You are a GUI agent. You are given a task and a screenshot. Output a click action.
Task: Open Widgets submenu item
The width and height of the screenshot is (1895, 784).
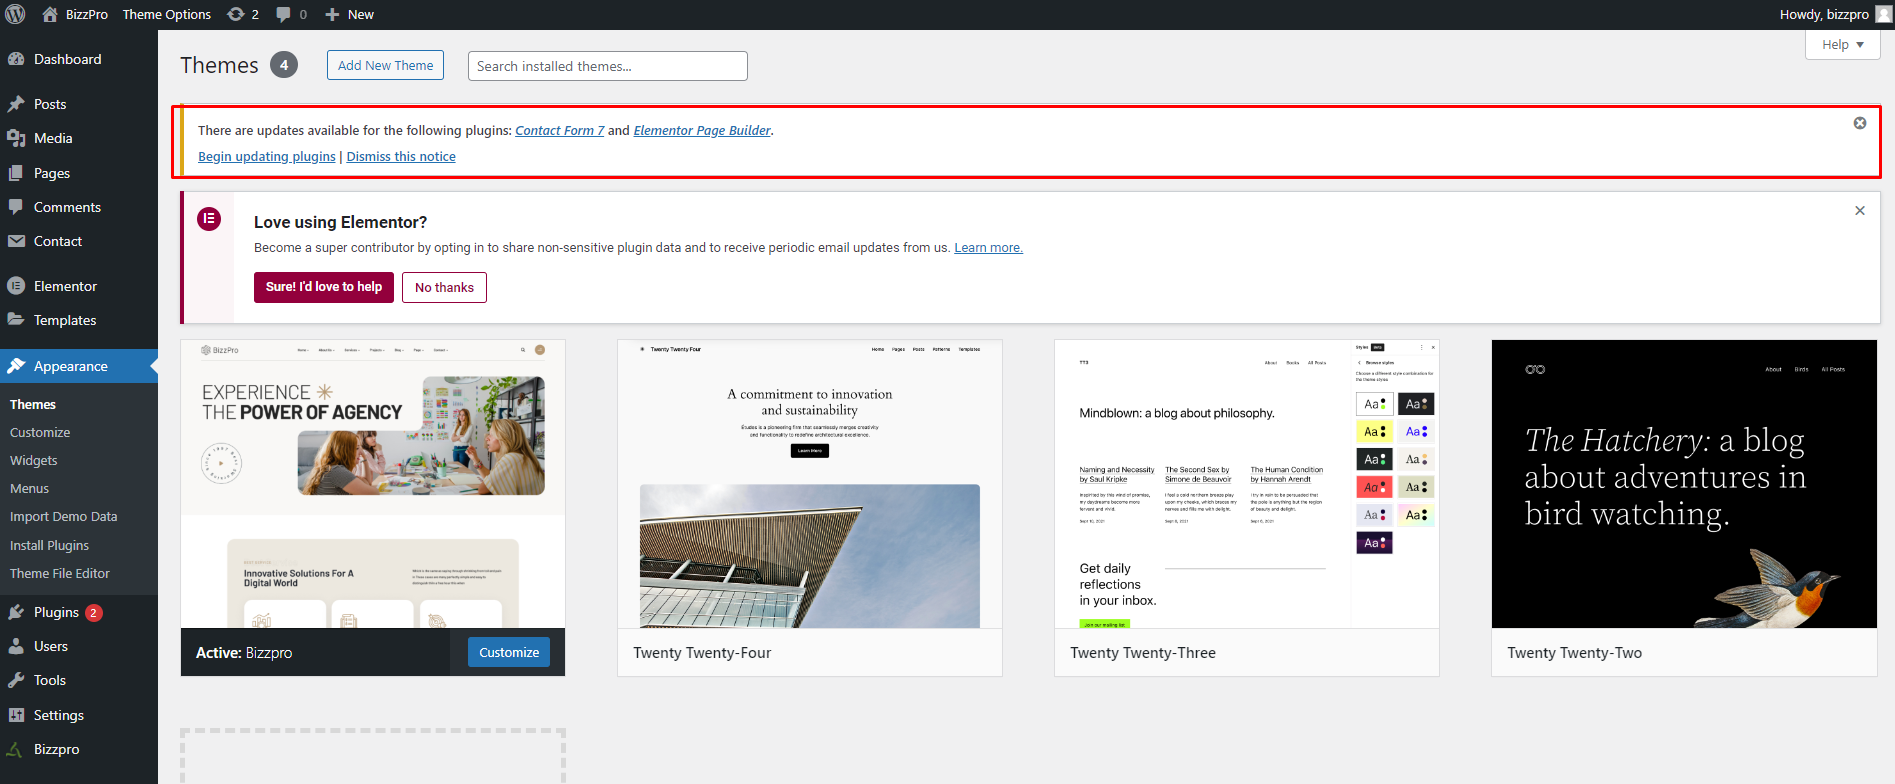click(x=34, y=461)
